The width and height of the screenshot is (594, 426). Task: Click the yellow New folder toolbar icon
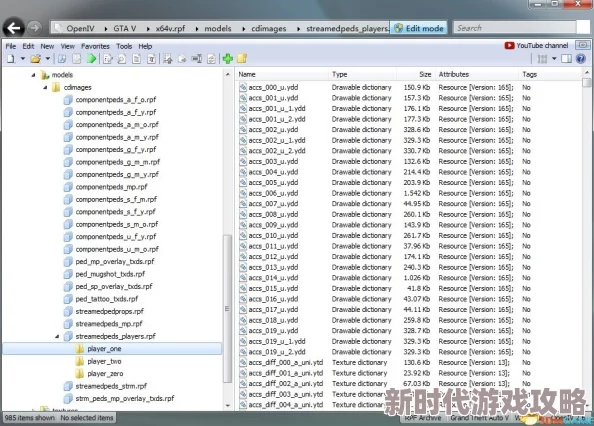(242, 59)
